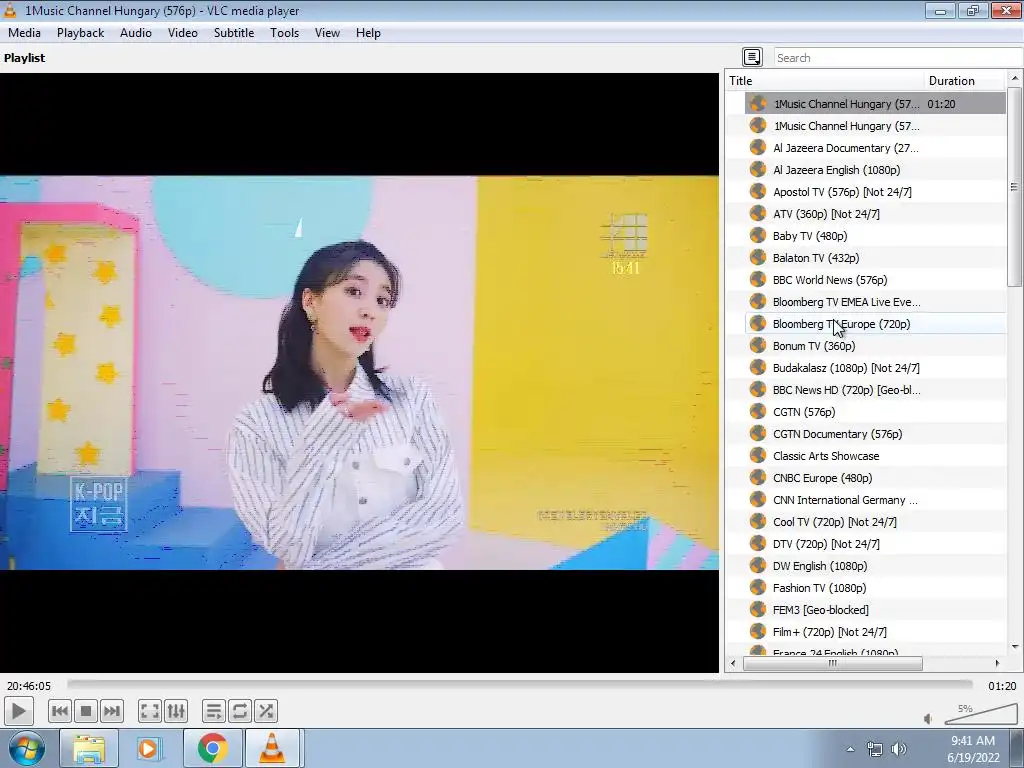Screen dimensions: 1024x768
Task: Seek along the playback progress bar
Action: [520, 684]
